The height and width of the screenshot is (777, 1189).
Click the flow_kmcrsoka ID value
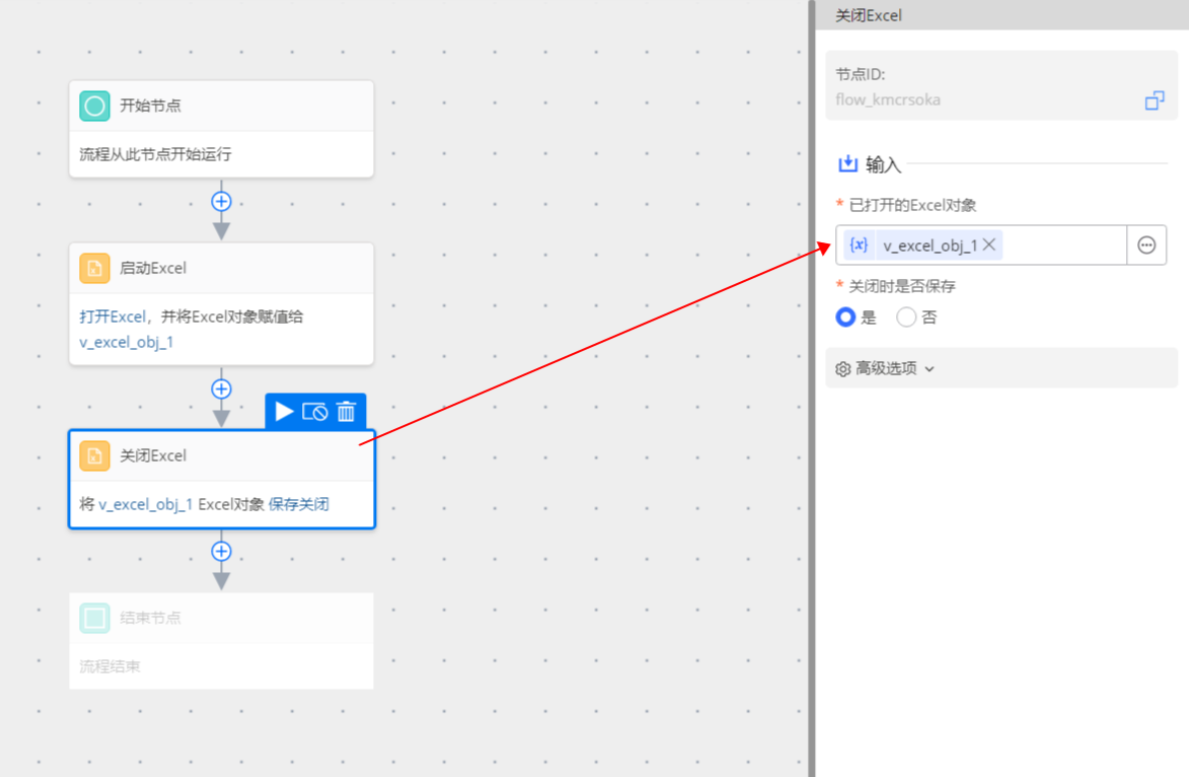(888, 100)
